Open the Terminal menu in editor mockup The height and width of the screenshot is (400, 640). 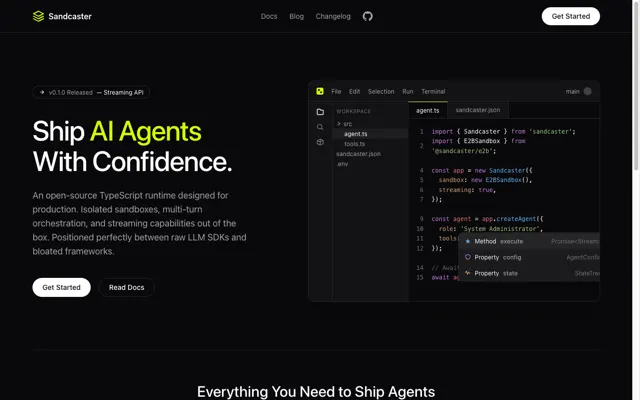click(433, 91)
